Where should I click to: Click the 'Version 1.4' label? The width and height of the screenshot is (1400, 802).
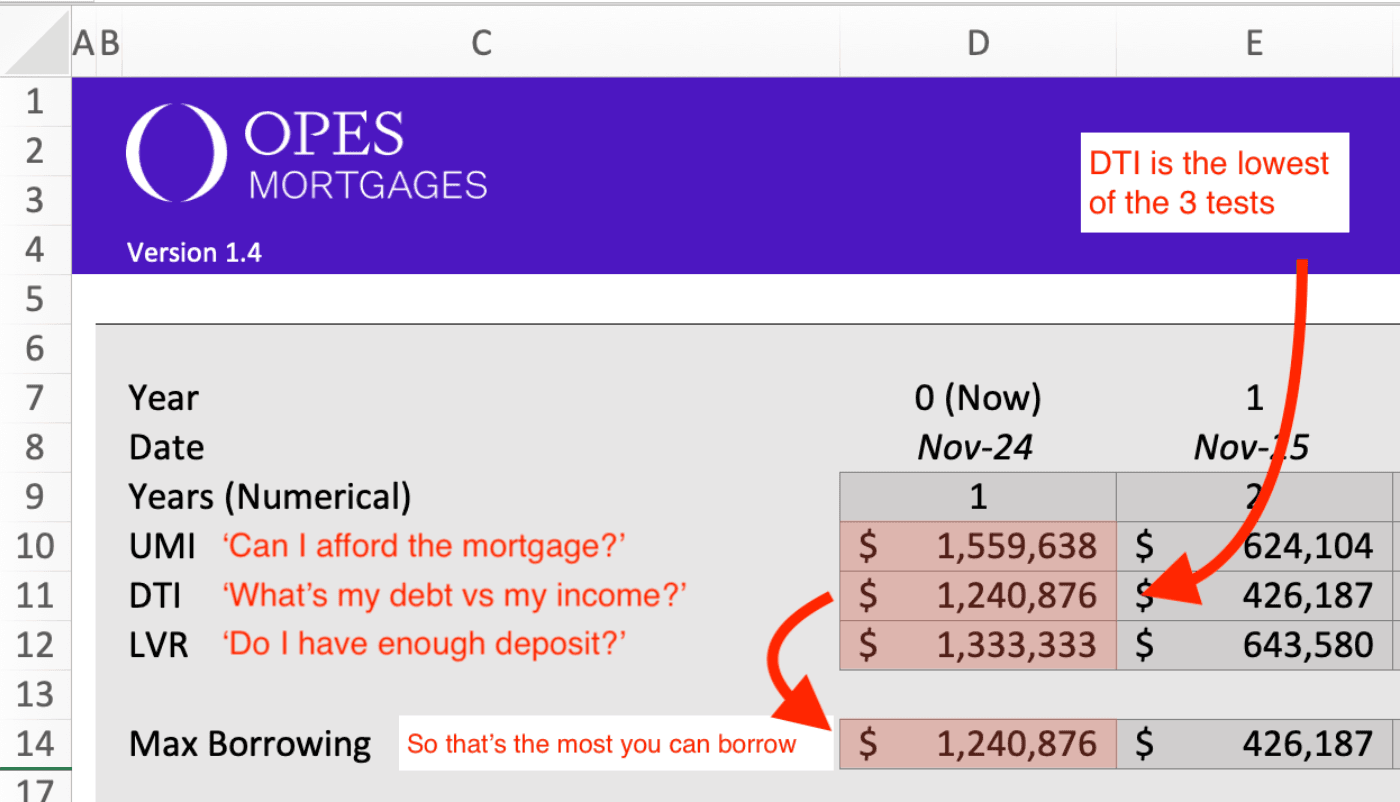[x=194, y=253]
